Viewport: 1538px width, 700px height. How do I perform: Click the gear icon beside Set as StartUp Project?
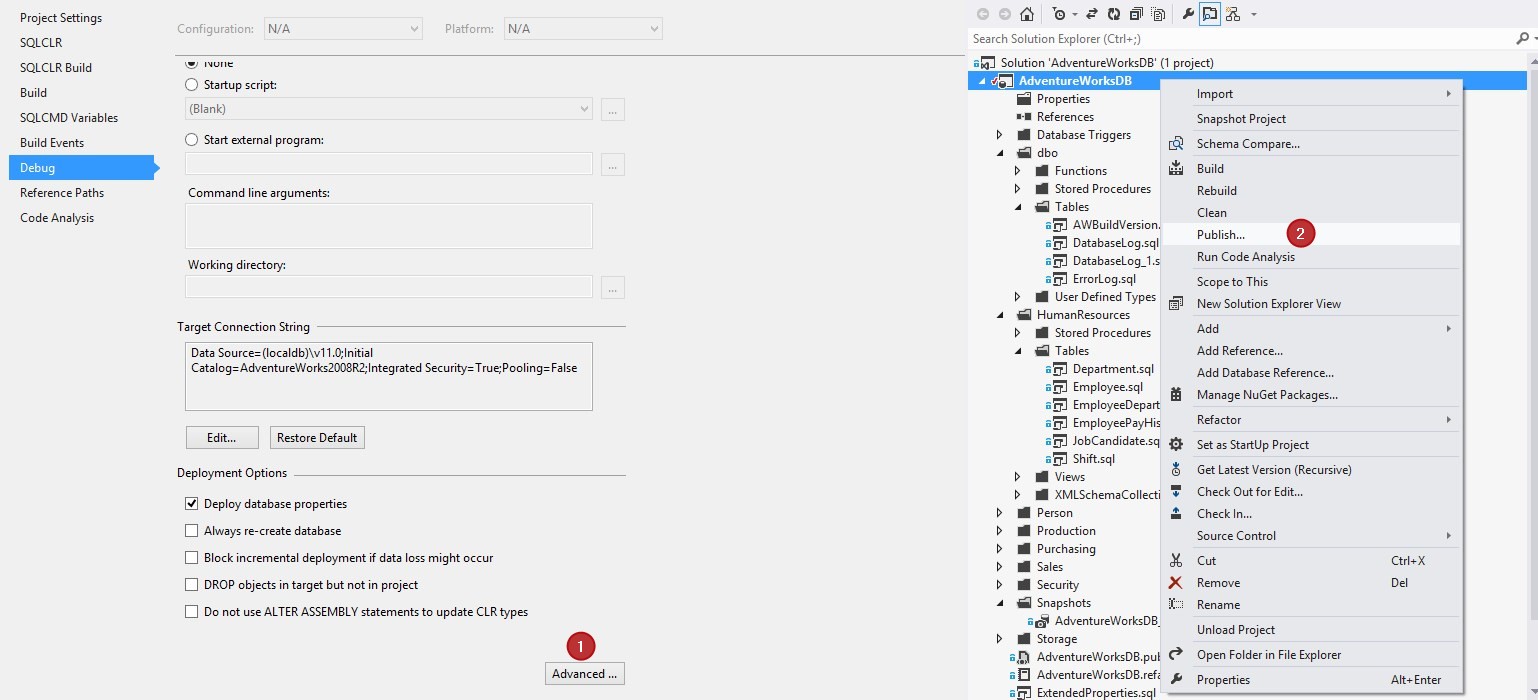[1176, 444]
